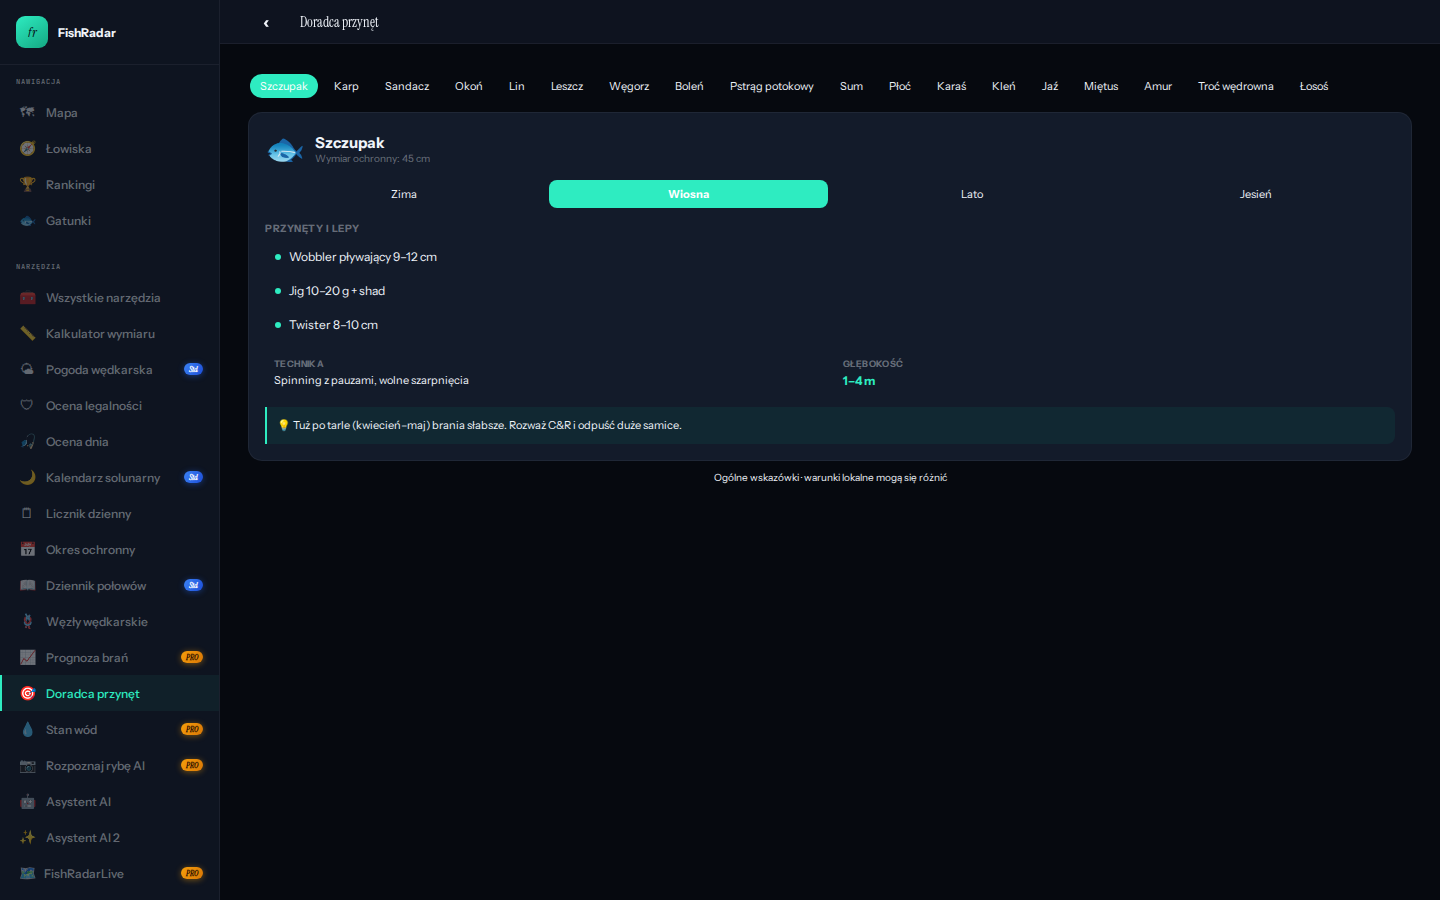Viewport: 1440px width, 900px height.
Task: Pick the Łosoś species tab
Action: click(1313, 86)
